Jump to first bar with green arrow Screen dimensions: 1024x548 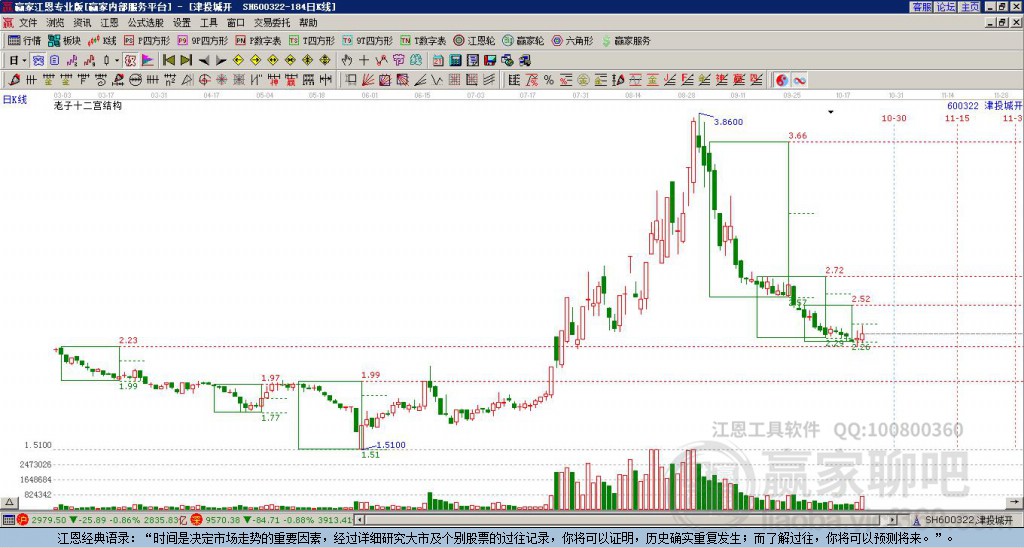click(168, 61)
